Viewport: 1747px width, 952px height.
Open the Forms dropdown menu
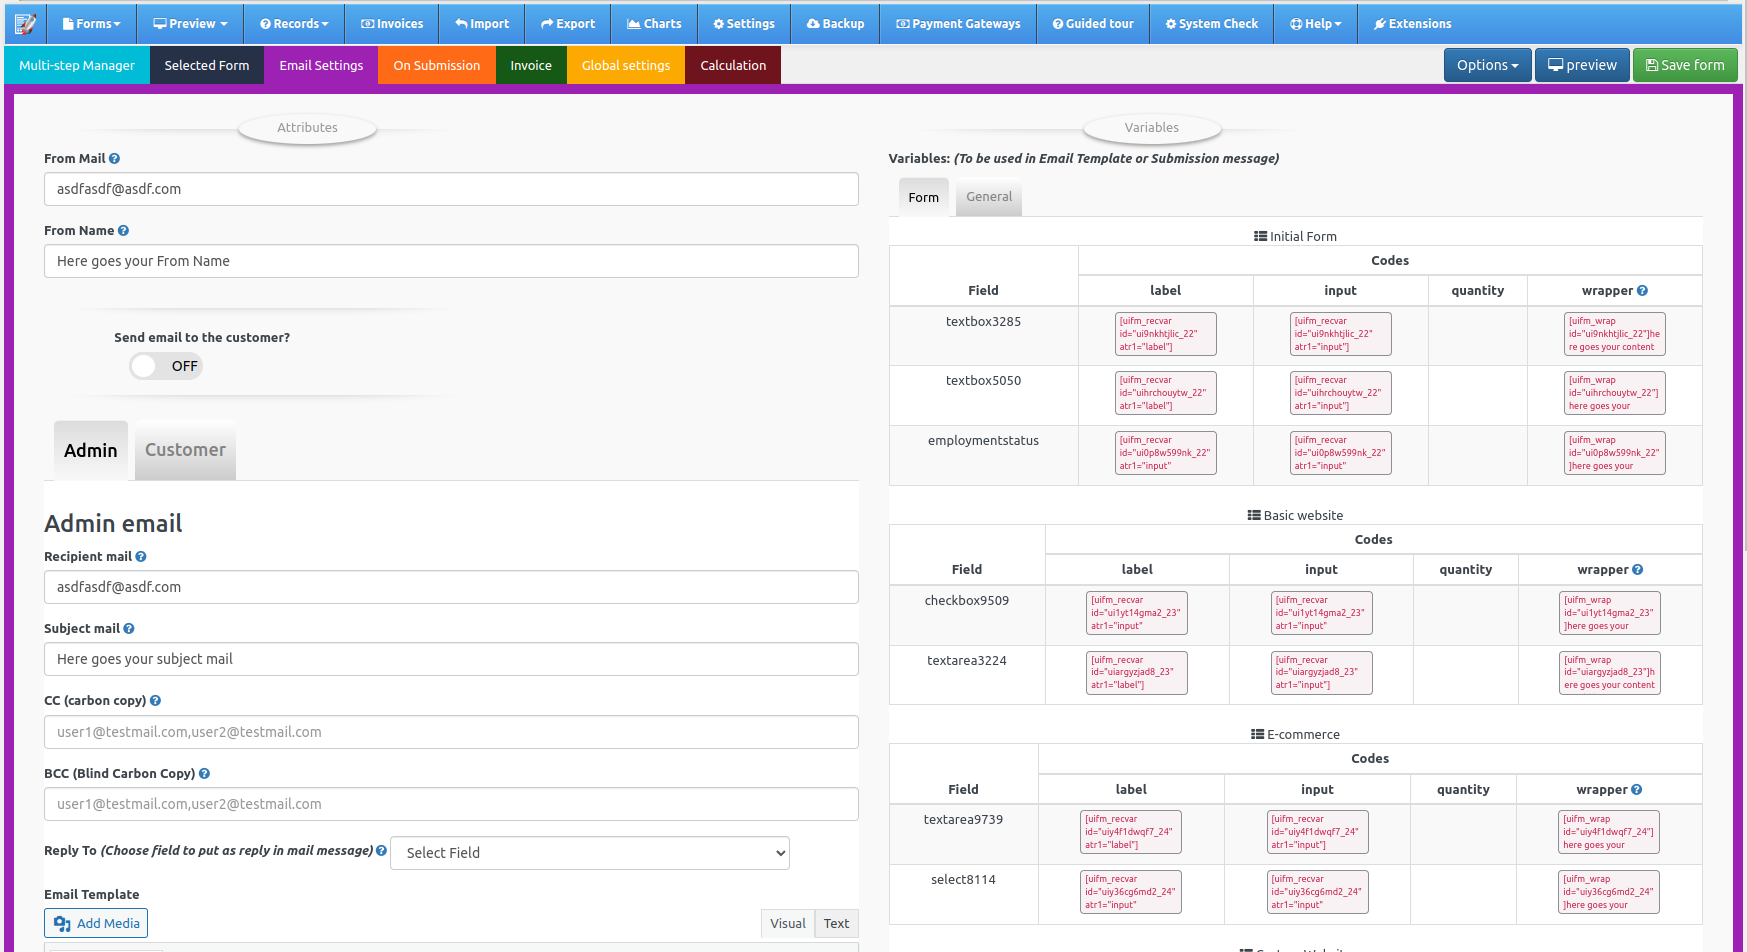(91, 23)
